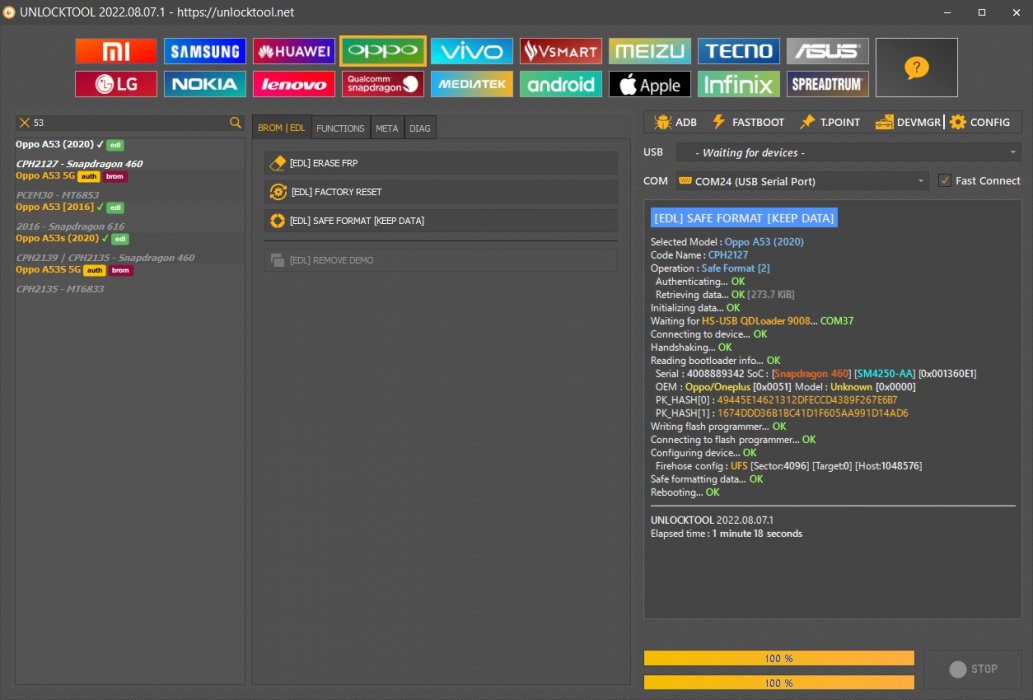Viewport: 1033px width, 700px height.
Task: Select the Oppo brand logo
Action: click(383, 51)
